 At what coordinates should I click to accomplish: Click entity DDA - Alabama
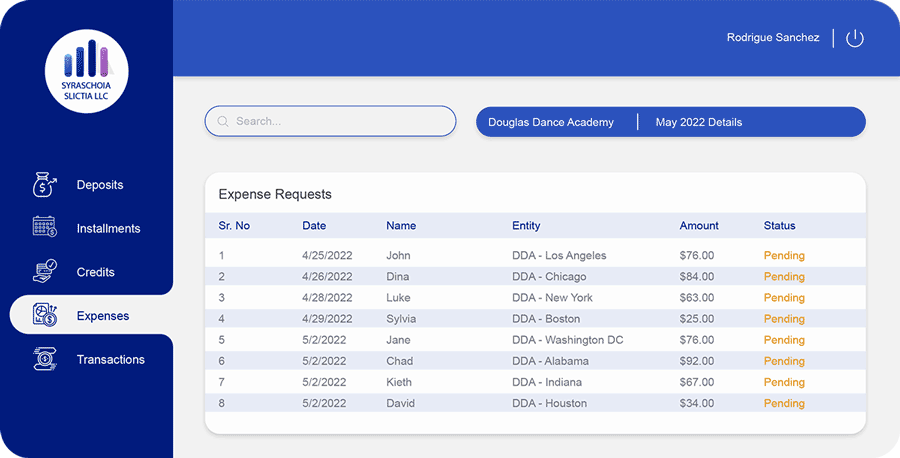pyautogui.click(x=550, y=361)
